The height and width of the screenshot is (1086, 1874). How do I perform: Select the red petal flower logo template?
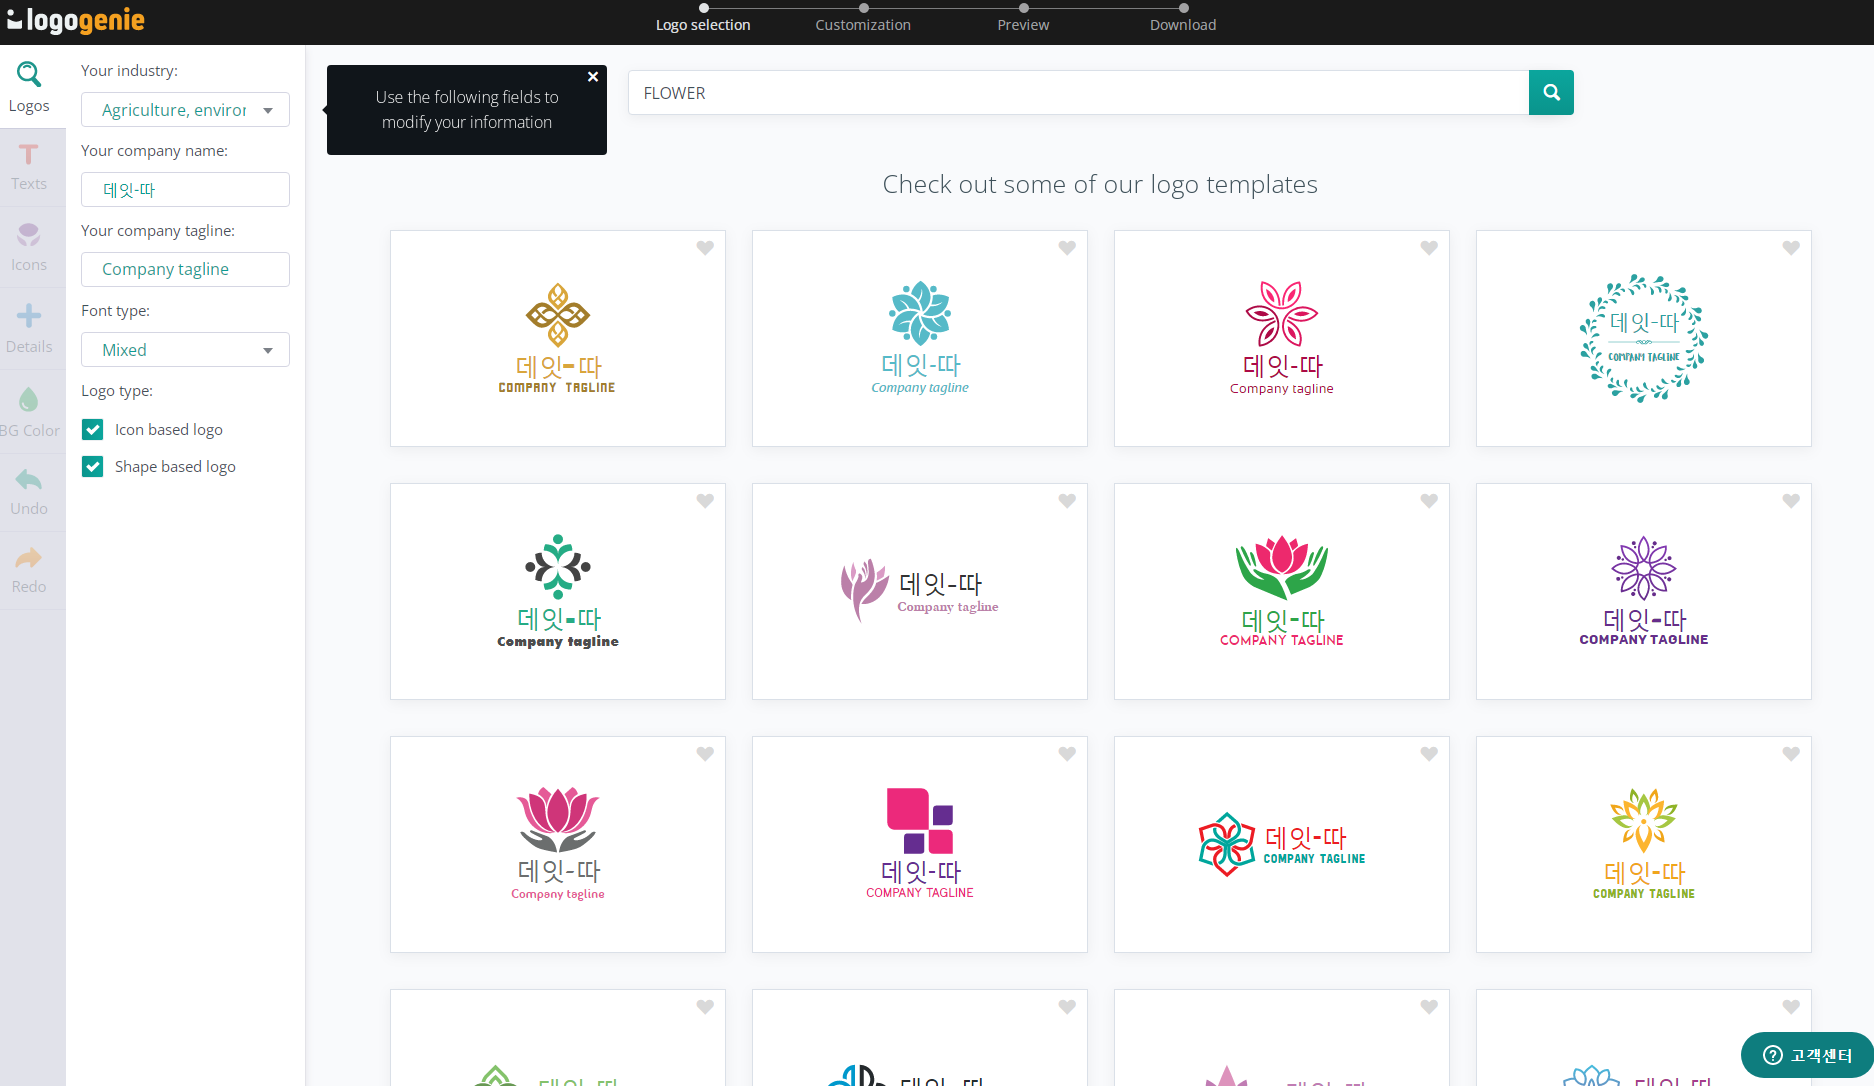point(1282,339)
